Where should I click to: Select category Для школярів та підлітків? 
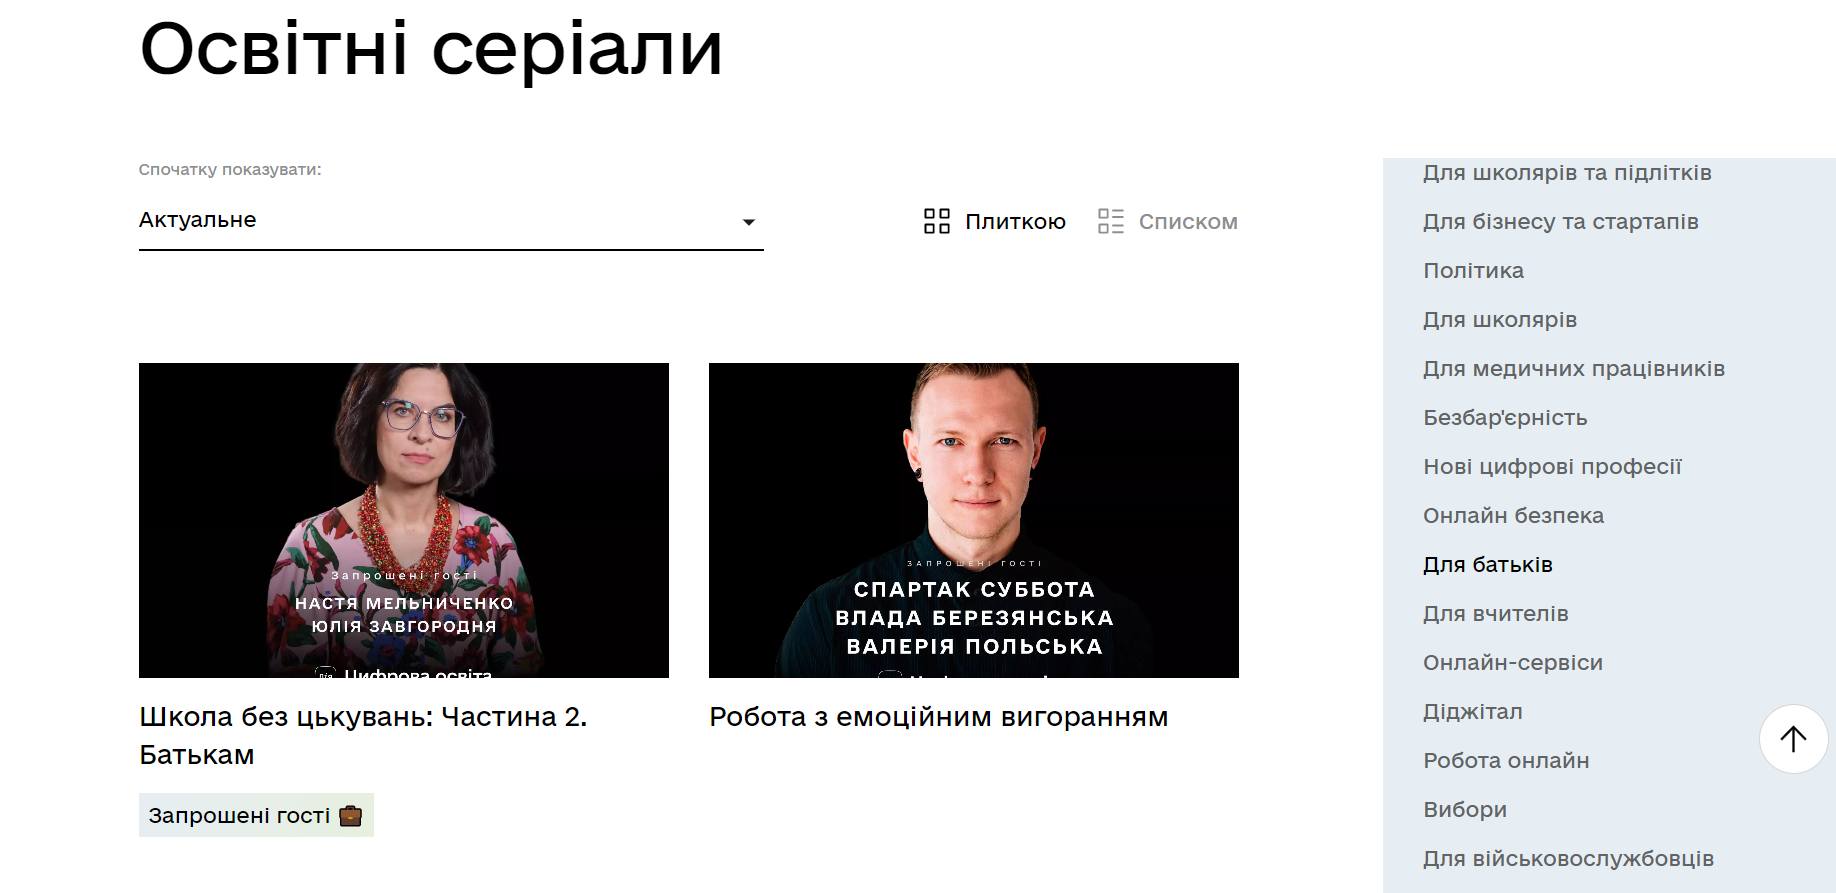tap(1567, 173)
